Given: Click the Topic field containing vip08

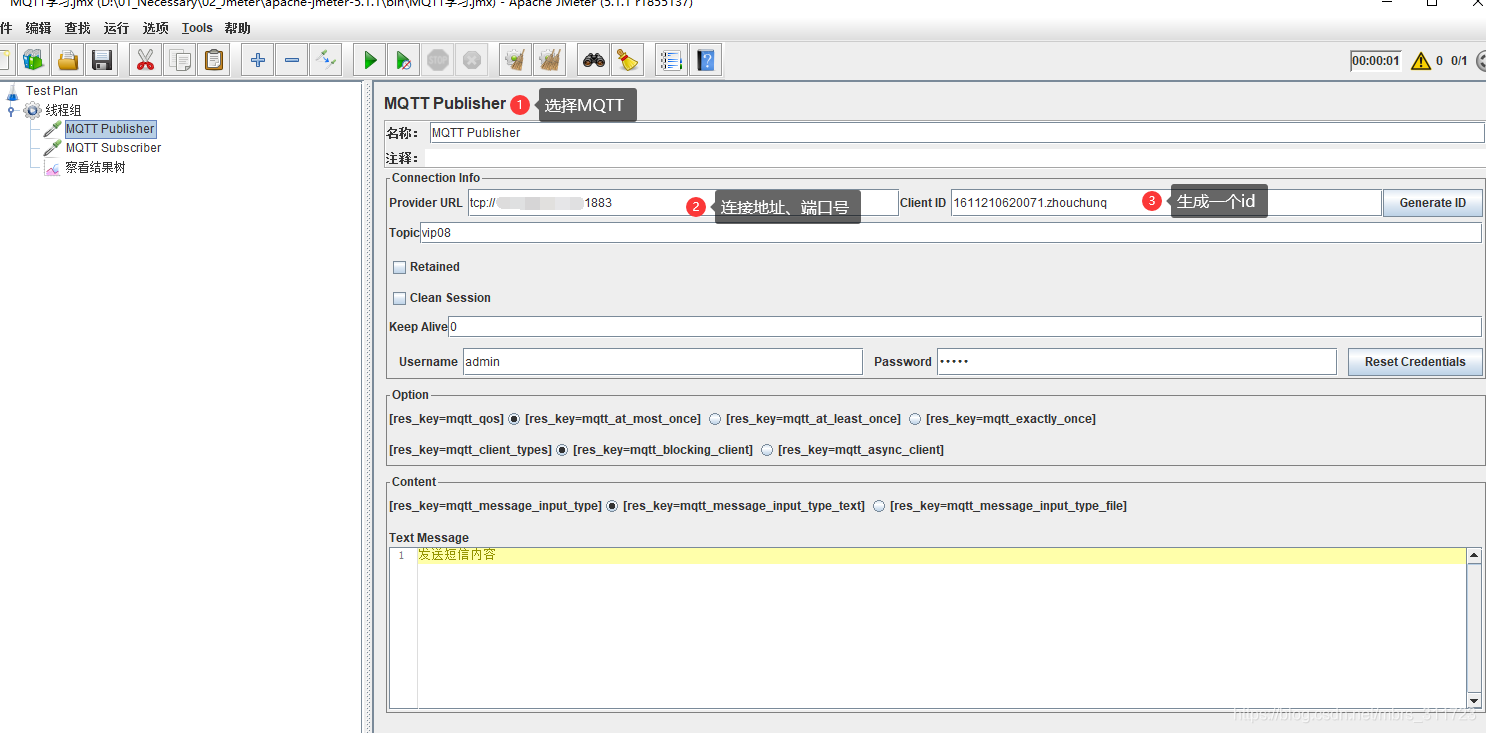Looking at the screenshot, I should 951,233.
